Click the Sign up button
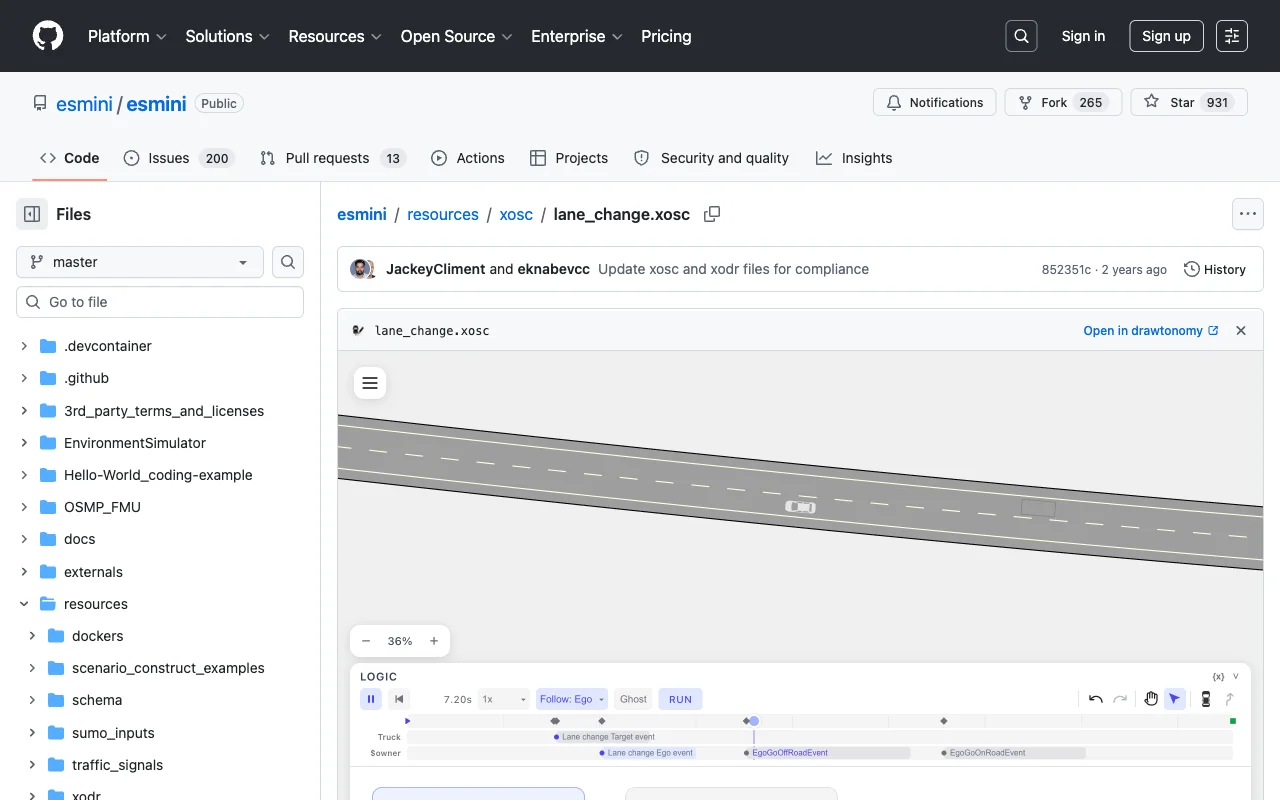Image resolution: width=1280 pixels, height=800 pixels. [1166, 36]
